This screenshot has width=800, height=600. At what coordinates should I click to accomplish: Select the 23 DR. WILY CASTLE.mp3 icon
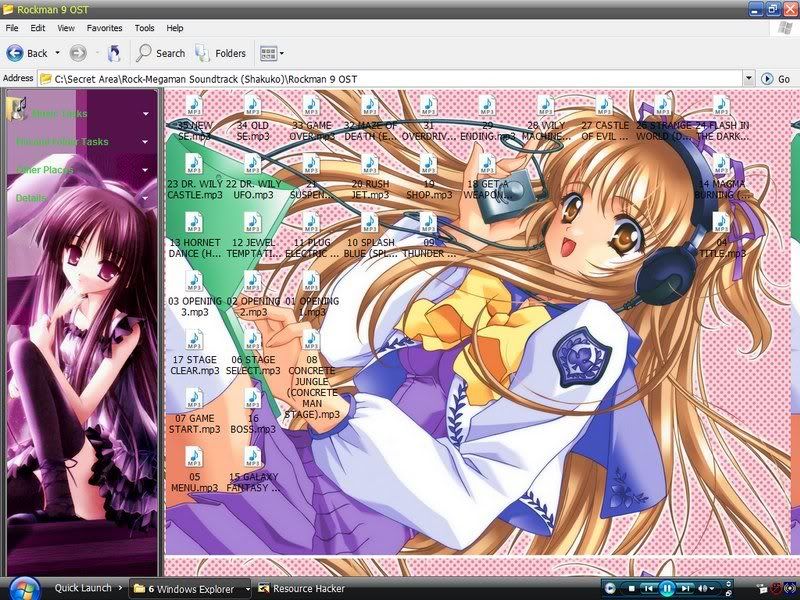pos(194,164)
